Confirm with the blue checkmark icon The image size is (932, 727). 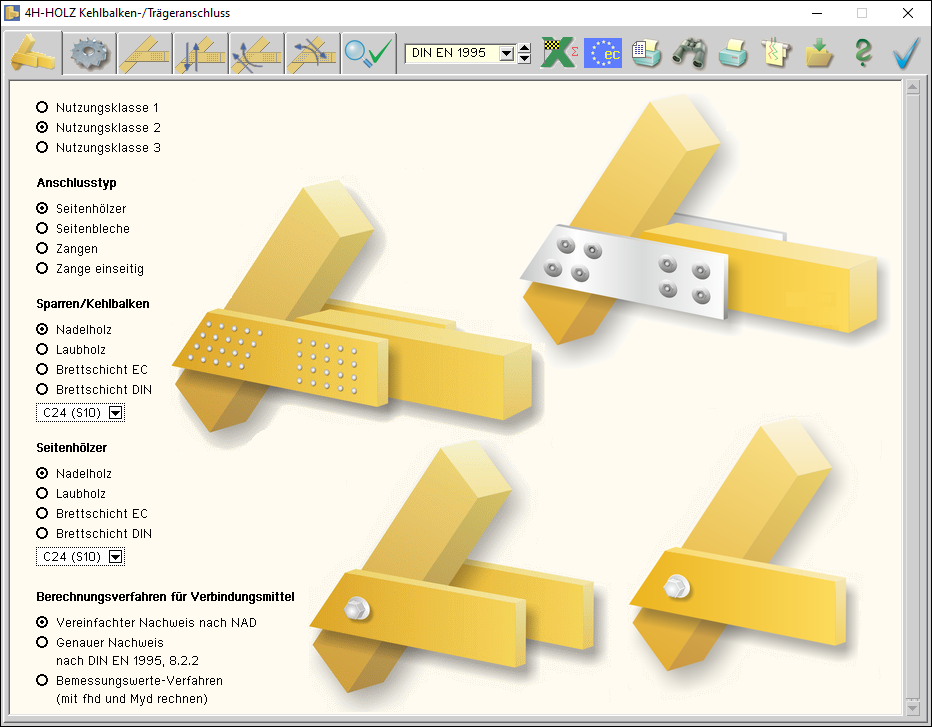pos(906,53)
